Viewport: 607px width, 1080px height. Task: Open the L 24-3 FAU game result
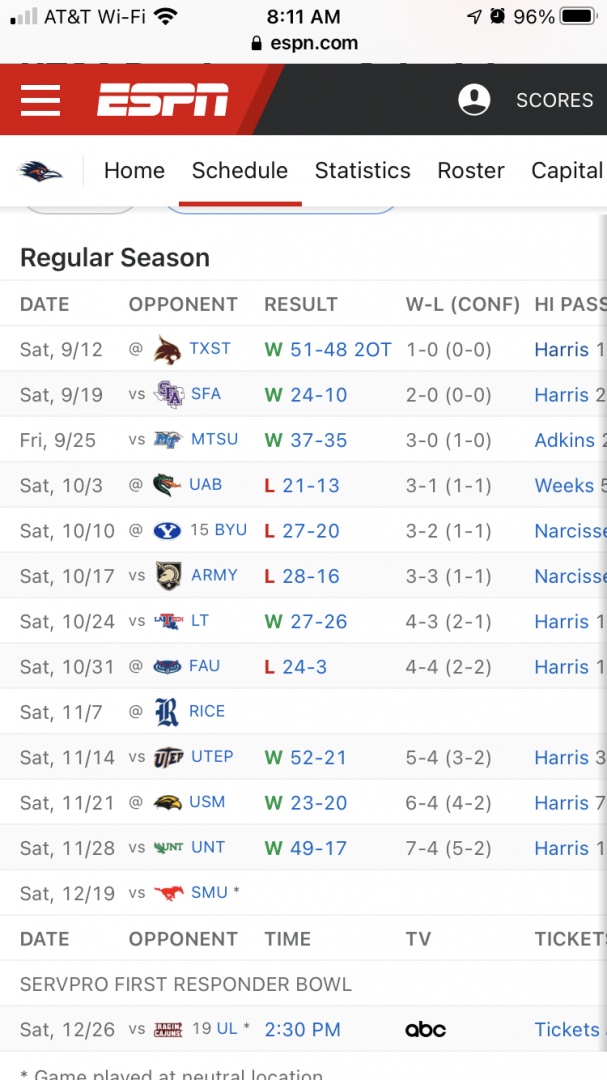(296, 667)
